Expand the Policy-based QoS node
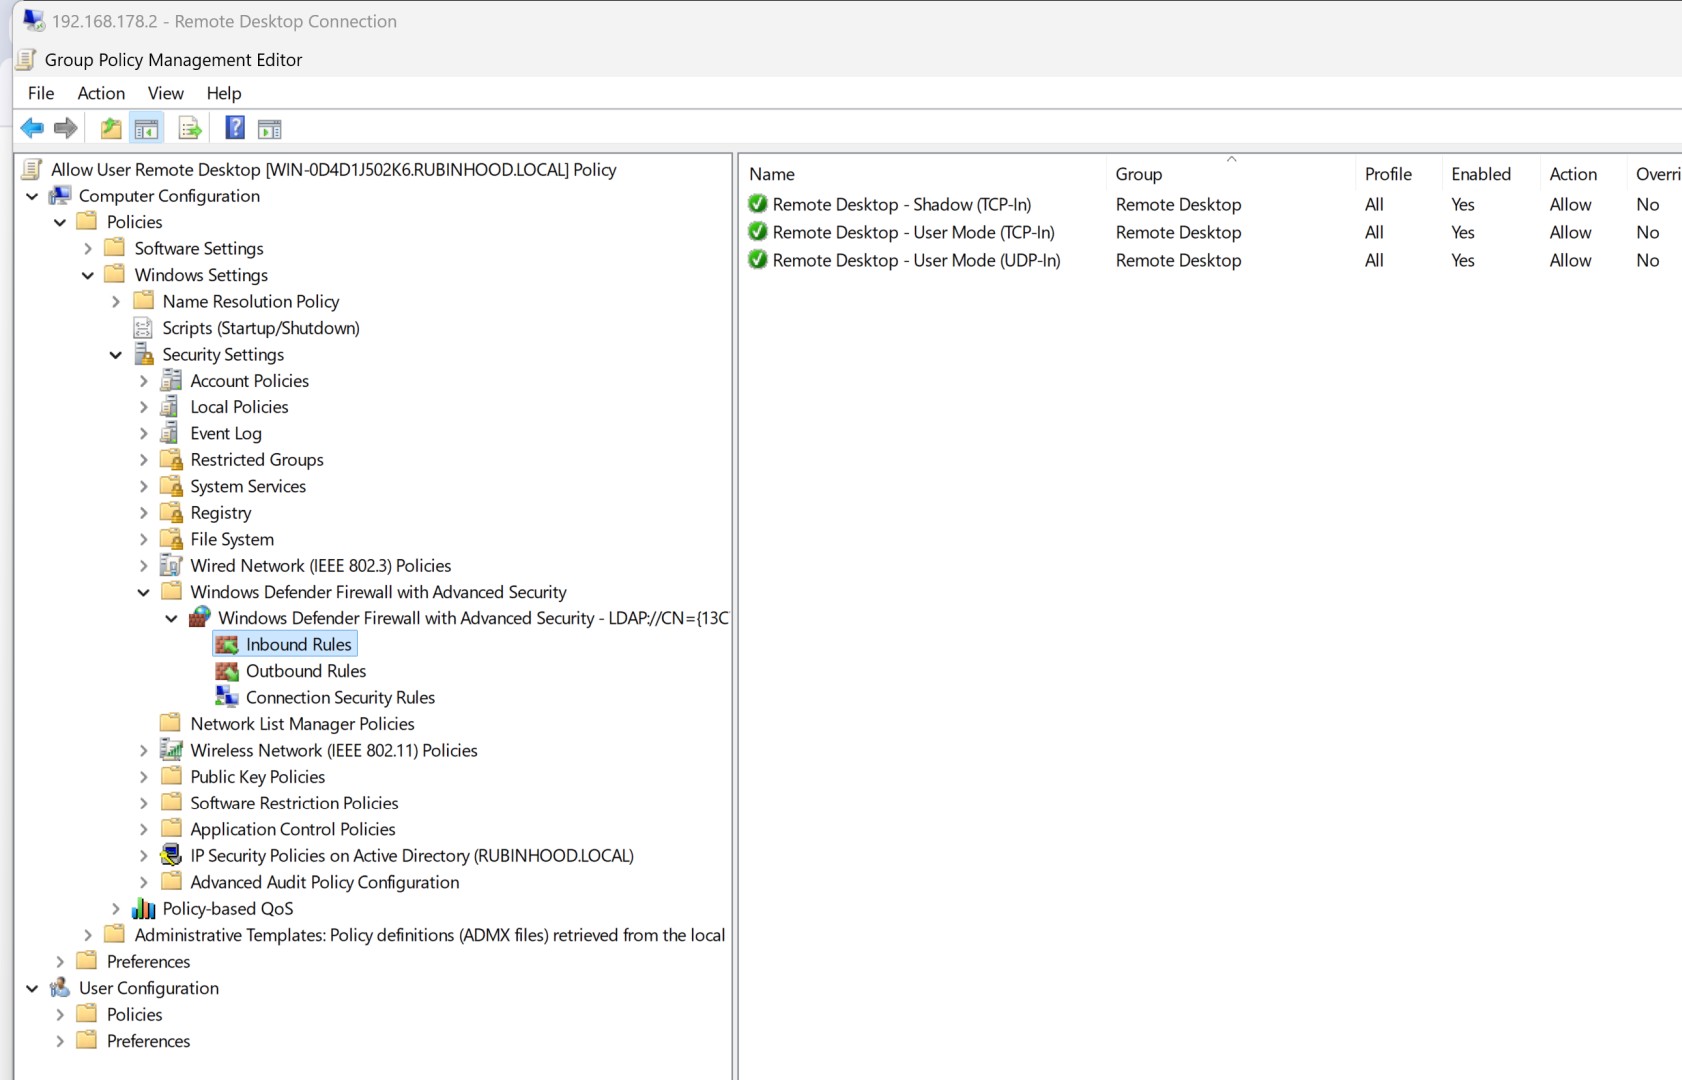 (116, 909)
